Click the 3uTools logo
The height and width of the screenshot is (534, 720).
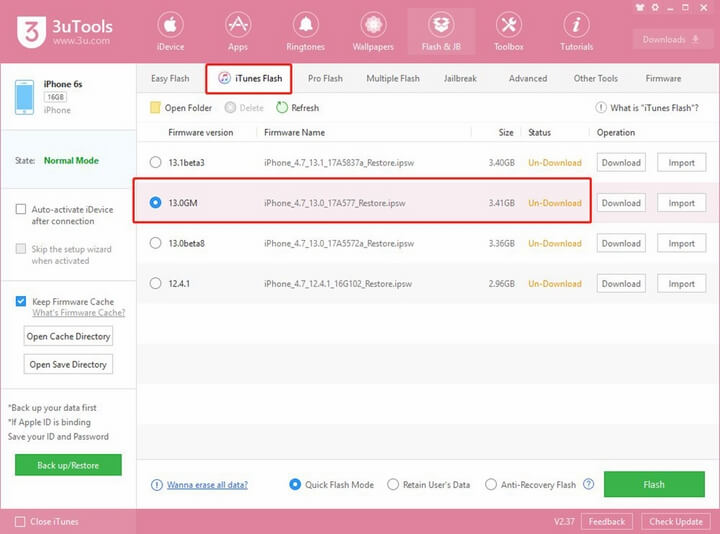click(64, 31)
